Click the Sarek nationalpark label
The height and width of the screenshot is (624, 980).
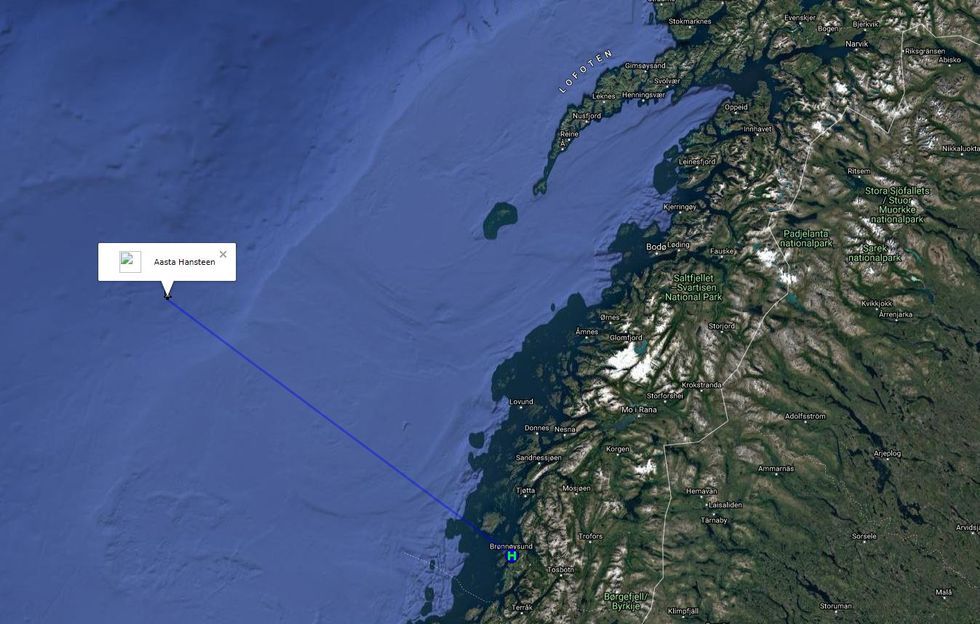(874, 253)
